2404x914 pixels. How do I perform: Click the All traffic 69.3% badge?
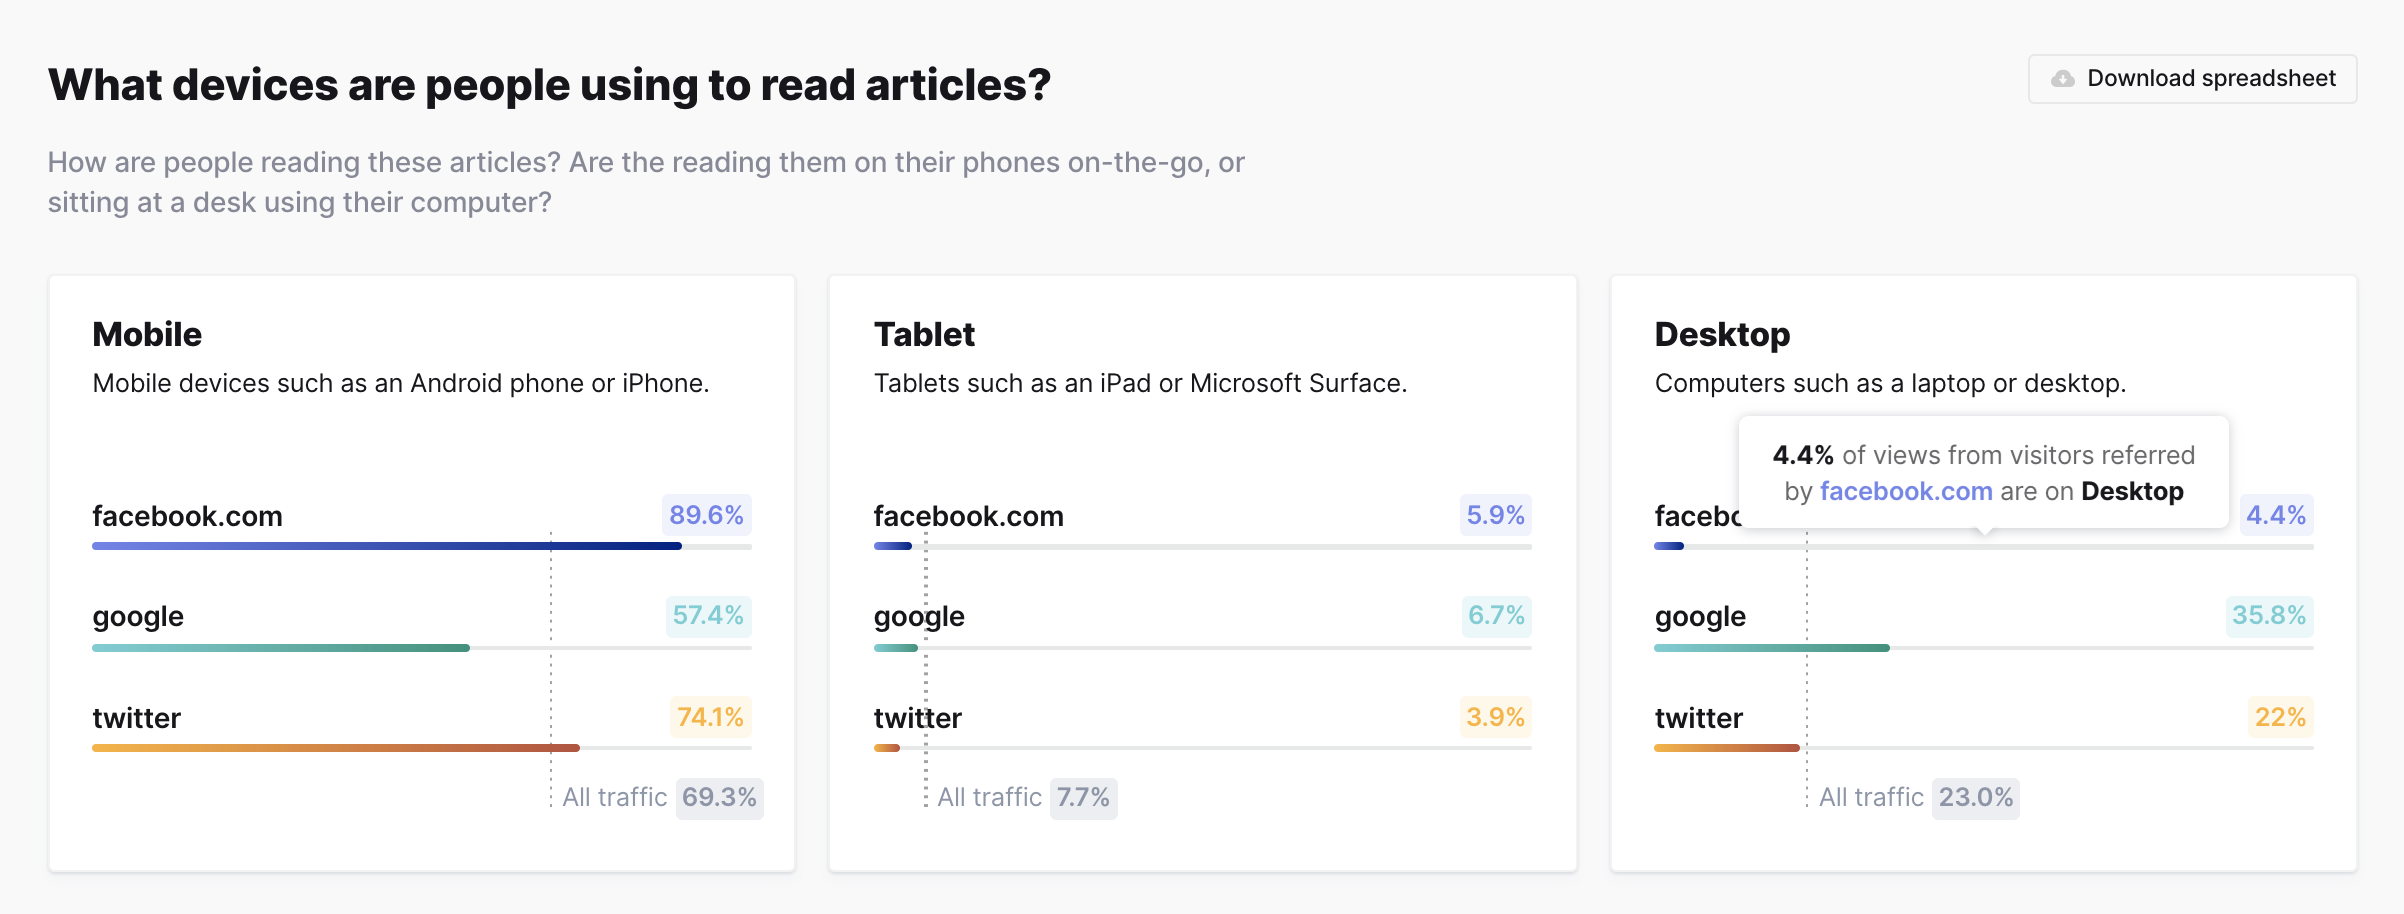click(x=721, y=798)
